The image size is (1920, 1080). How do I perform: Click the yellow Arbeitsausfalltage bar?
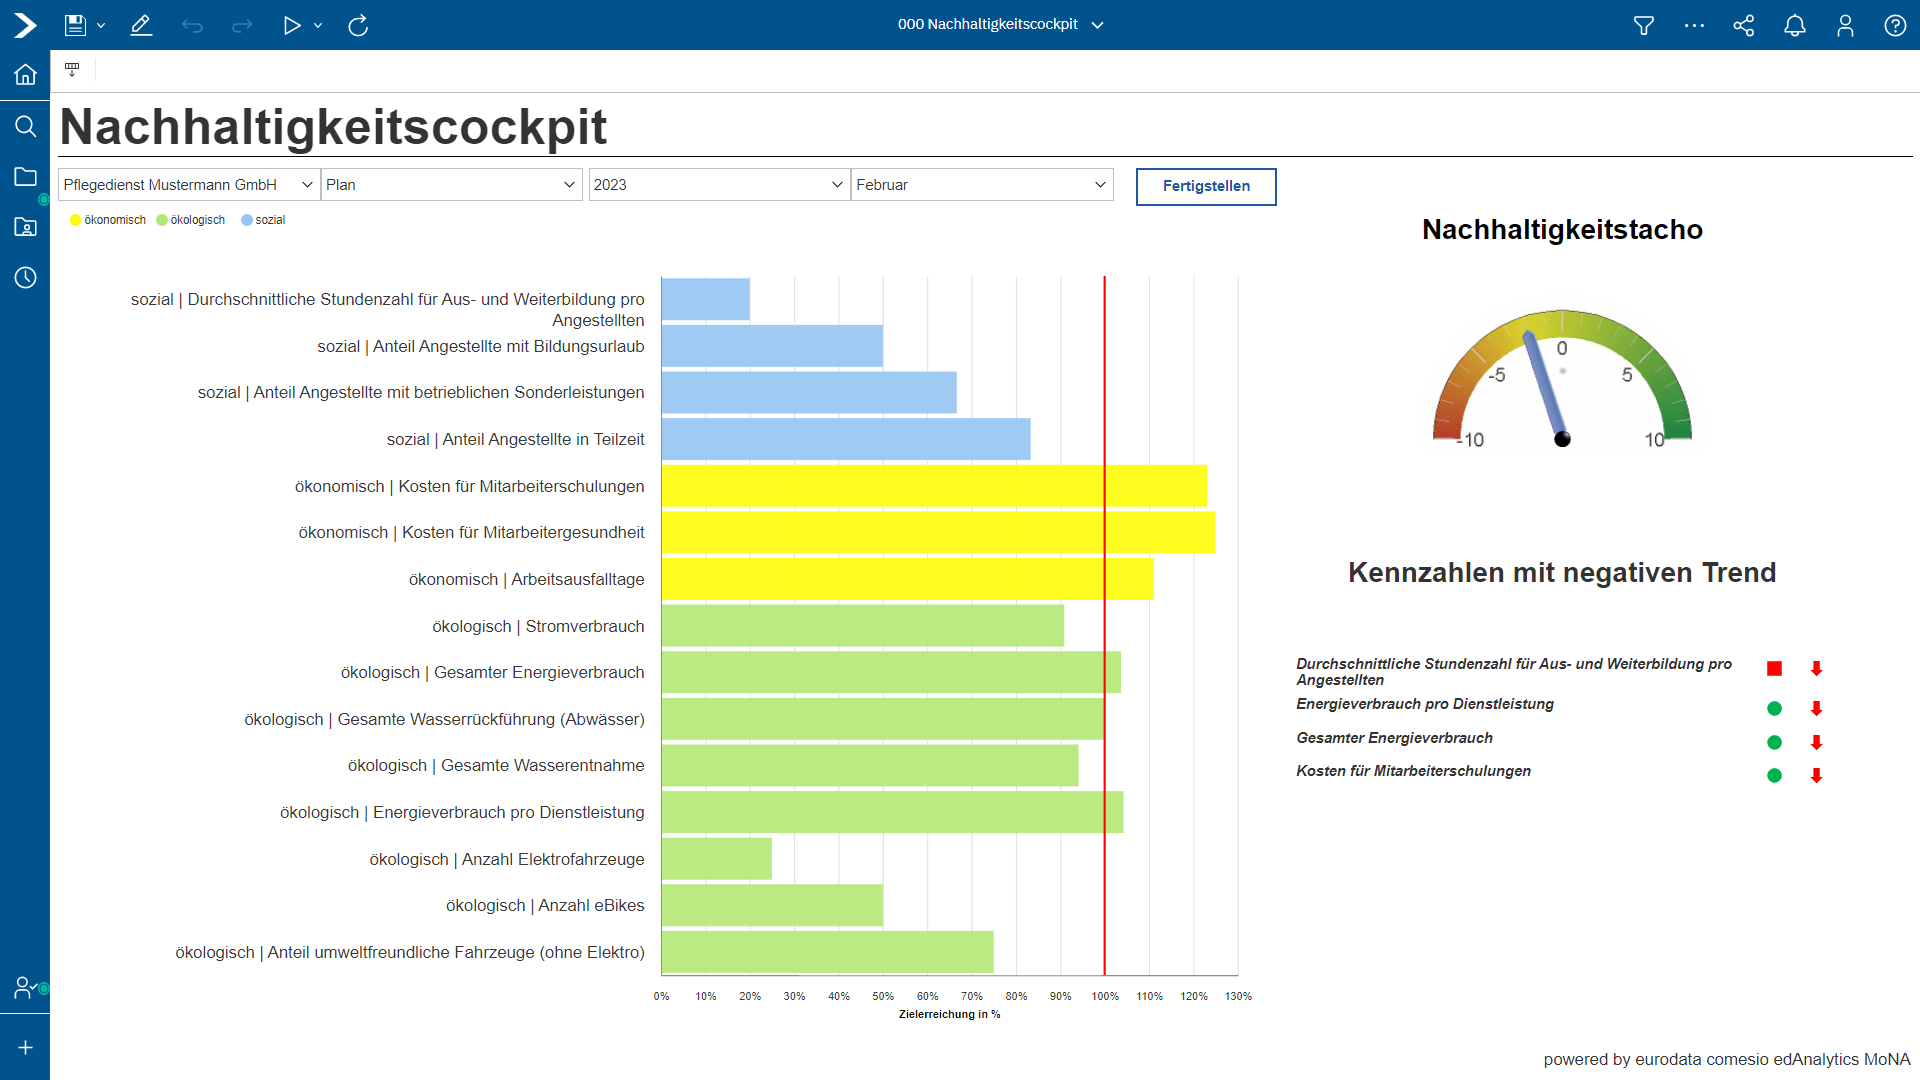tap(906, 579)
